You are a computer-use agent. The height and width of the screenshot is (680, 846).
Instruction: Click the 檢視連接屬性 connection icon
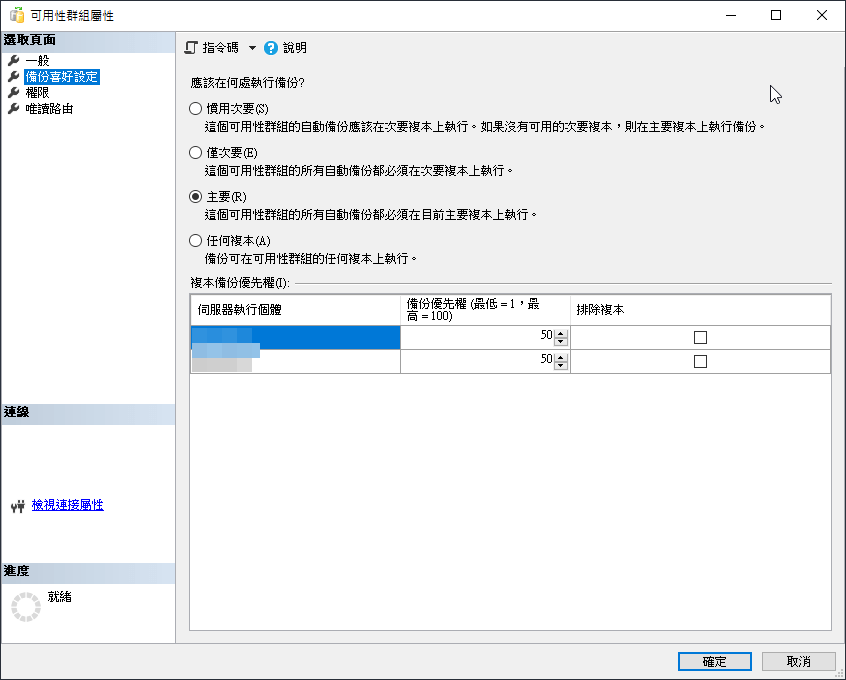16,506
